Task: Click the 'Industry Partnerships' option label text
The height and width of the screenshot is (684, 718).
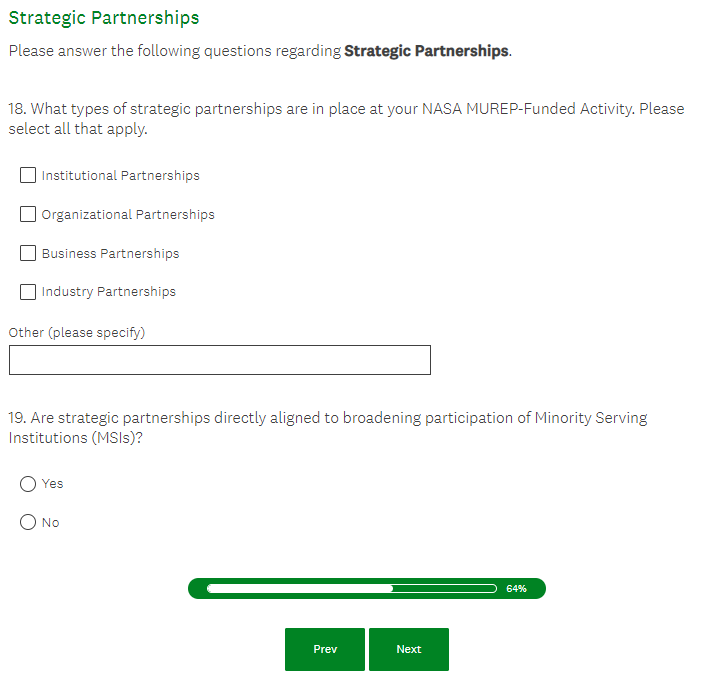Action: (x=108, y=292)
